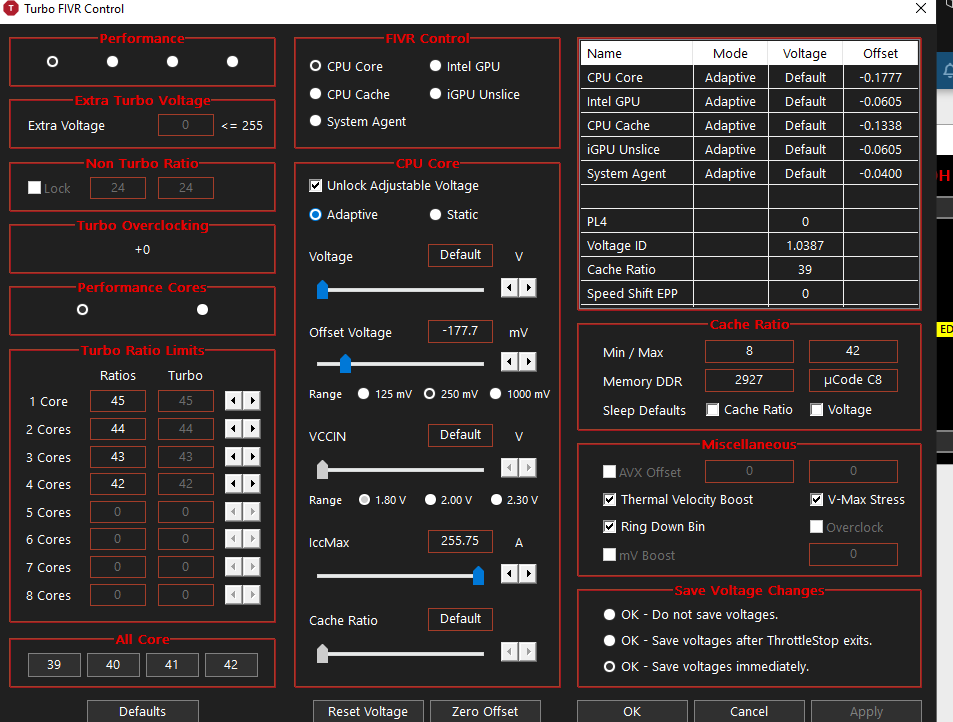
Task: Select CPU Core row in voltage table
Action: tap(749, 77)
